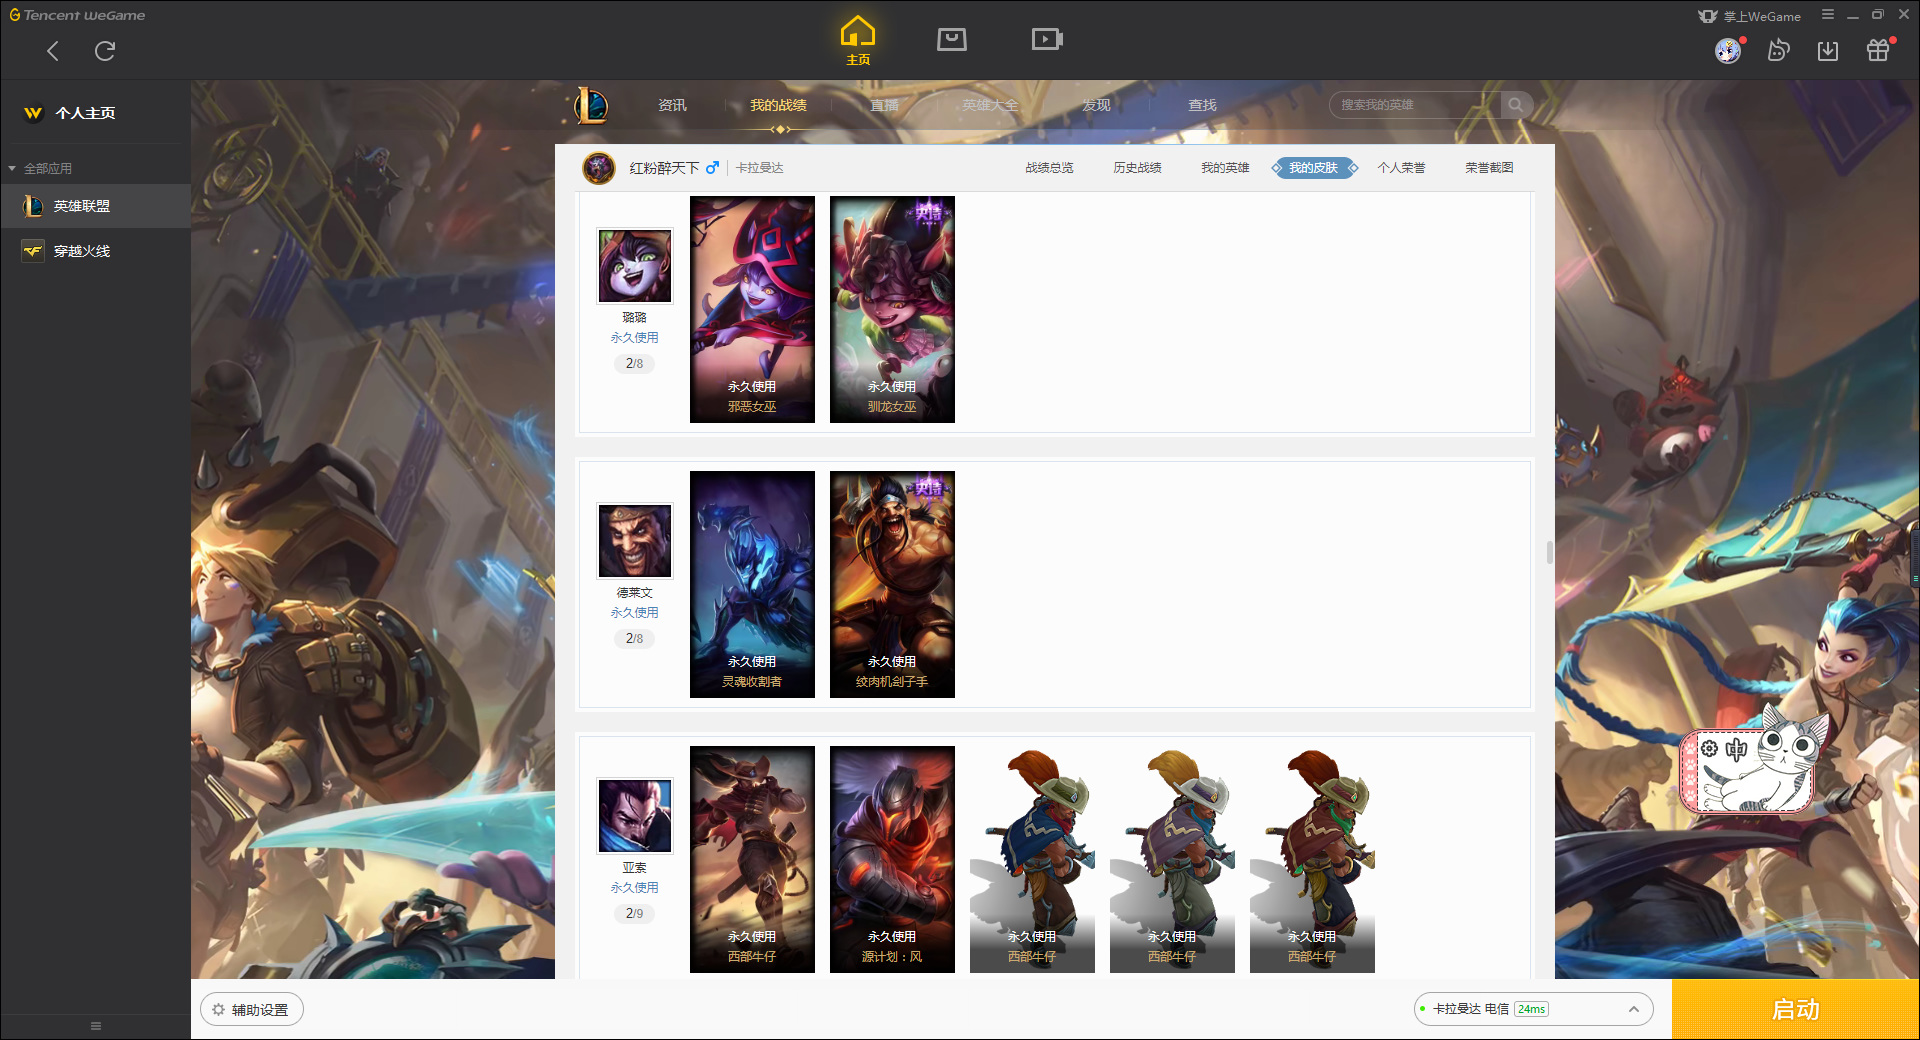Refresh the page with reload icon
The width and height of the screenshot is (1920, 1040).
105,51
